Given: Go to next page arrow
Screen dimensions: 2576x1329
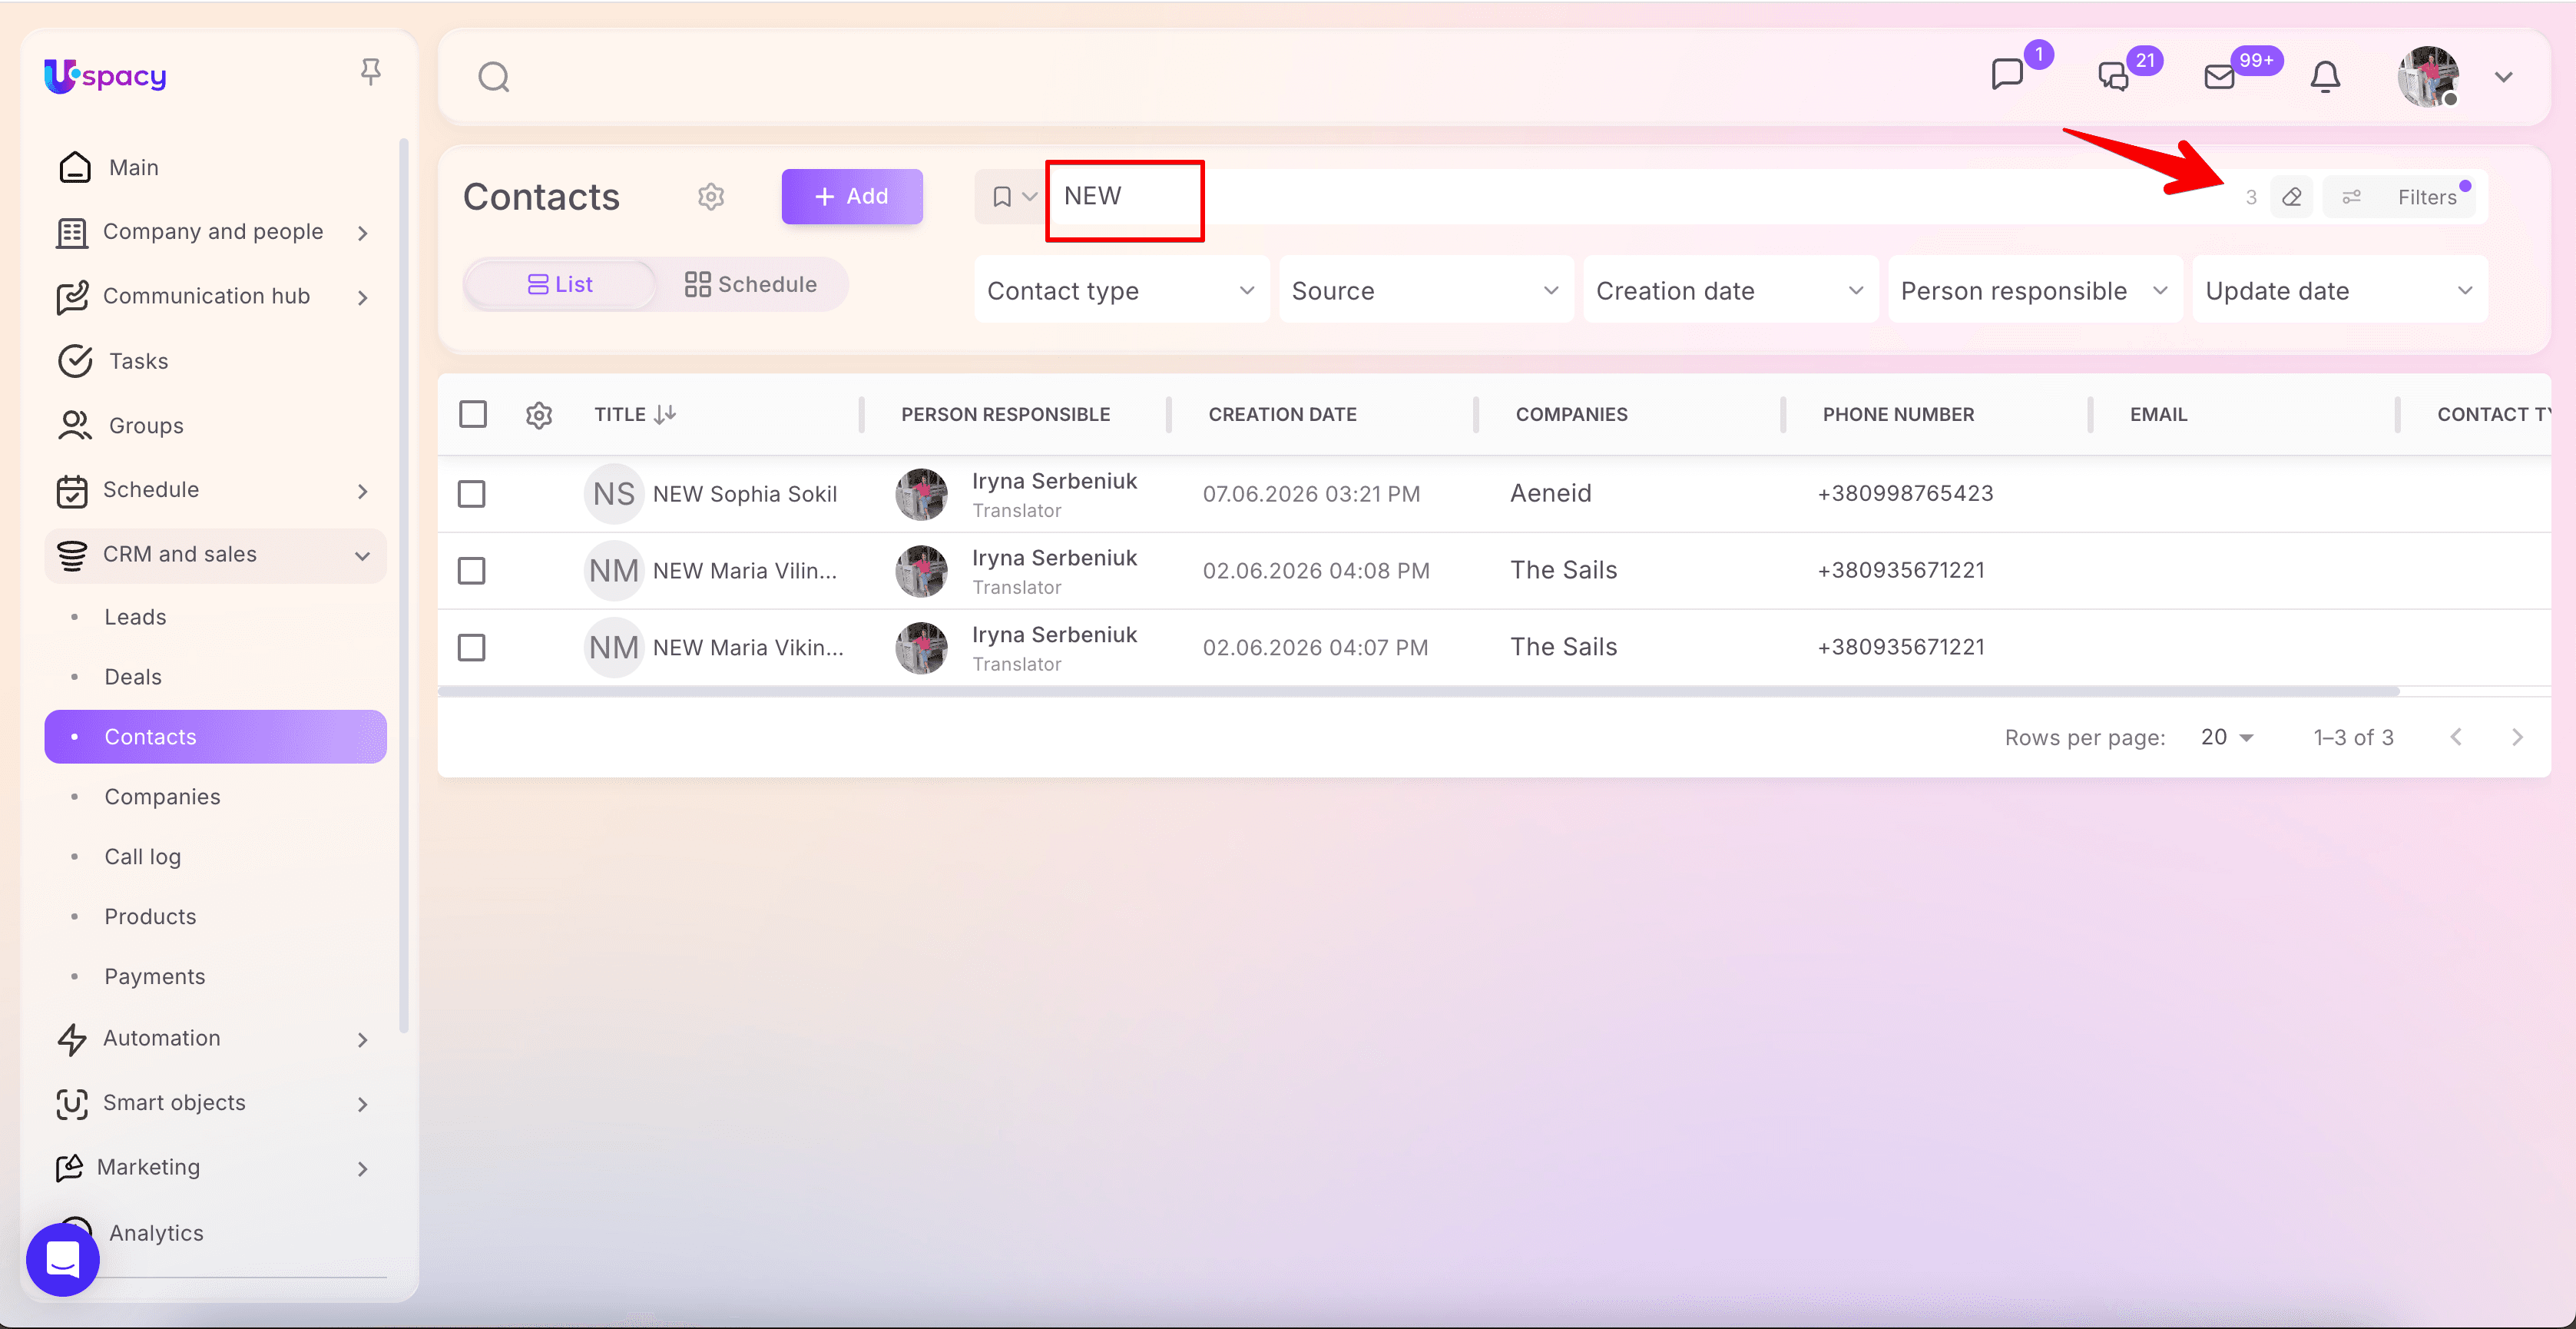Looking at the screenshot, I should pyautogui.click(x=2517, y=738).
